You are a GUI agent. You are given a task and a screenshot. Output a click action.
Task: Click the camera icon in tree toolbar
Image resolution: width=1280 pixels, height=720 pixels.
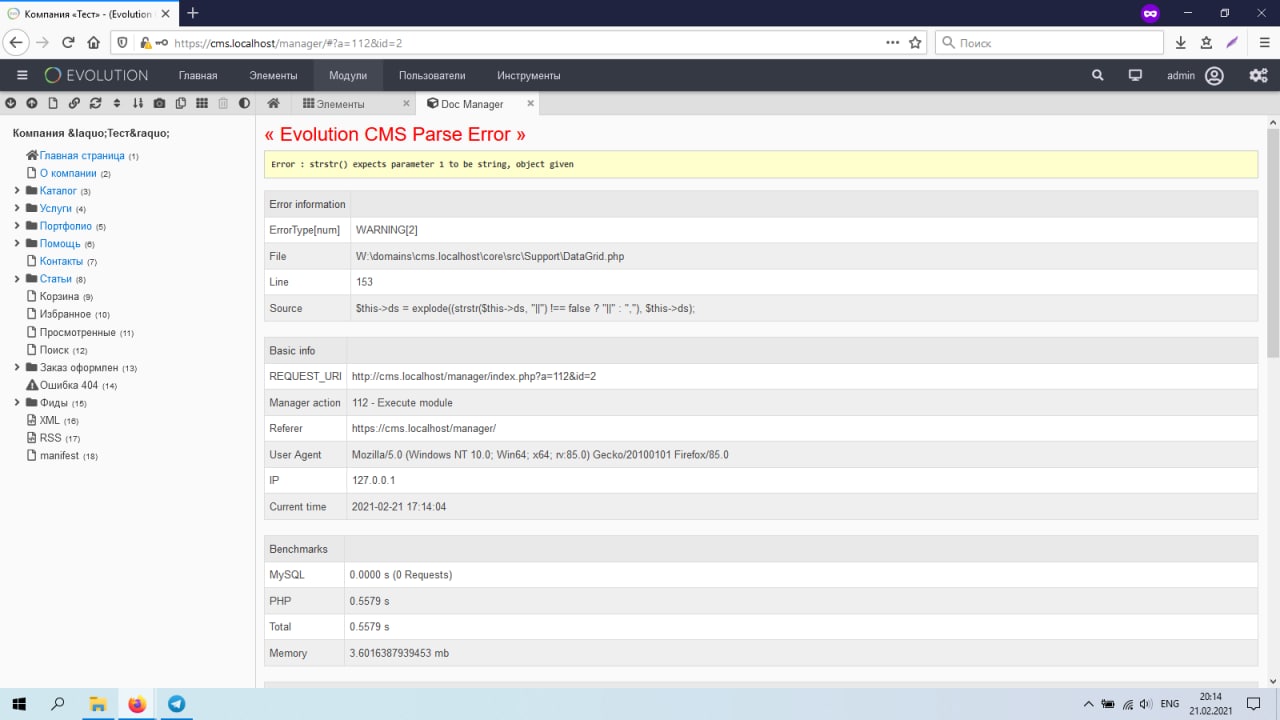pyautogui.click(x=159, y=103)
